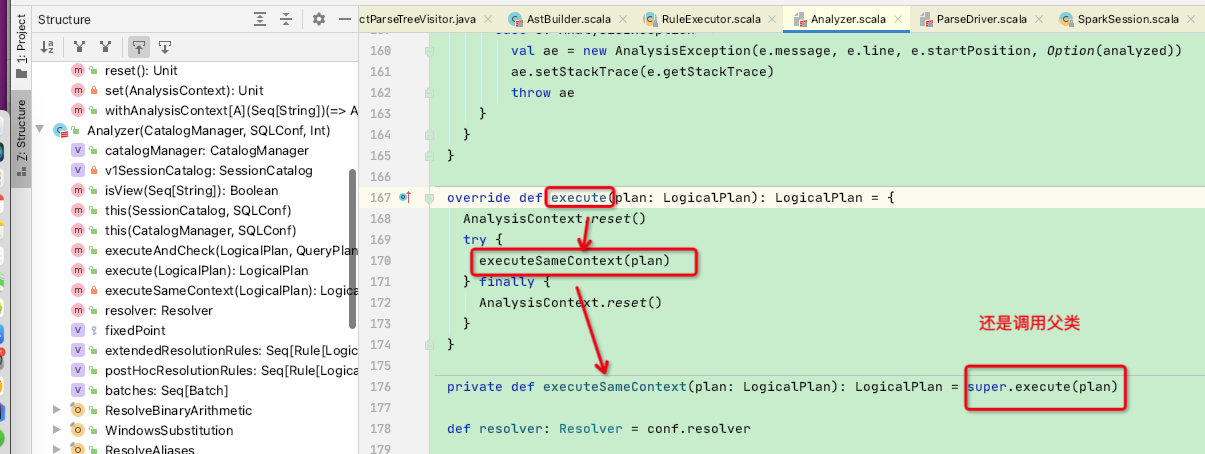Click the Structure panel vertical scrollbar
Image resolution: width=1205 pixels, height=454 pixels.
coord(352,248)
